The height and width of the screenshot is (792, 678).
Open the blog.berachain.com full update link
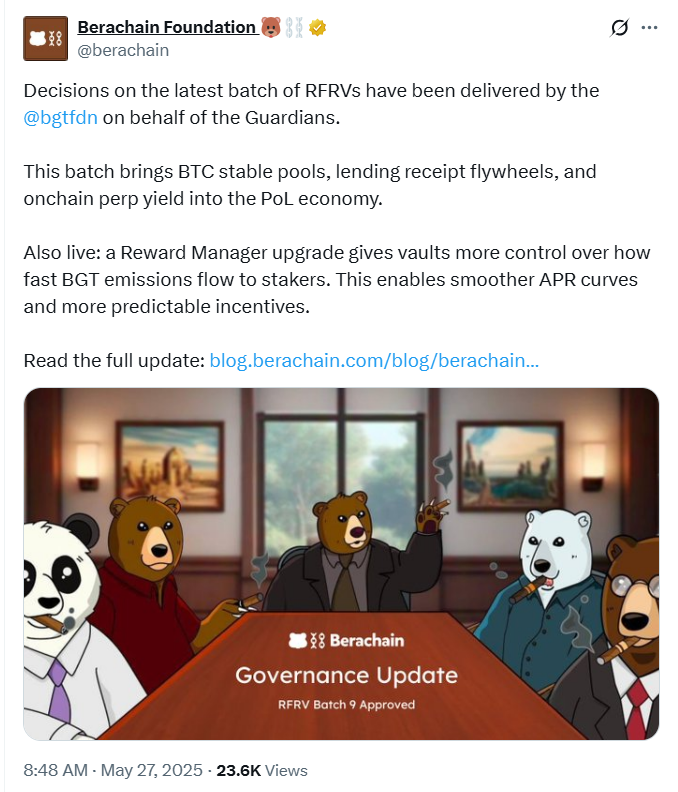coord(374,361)
